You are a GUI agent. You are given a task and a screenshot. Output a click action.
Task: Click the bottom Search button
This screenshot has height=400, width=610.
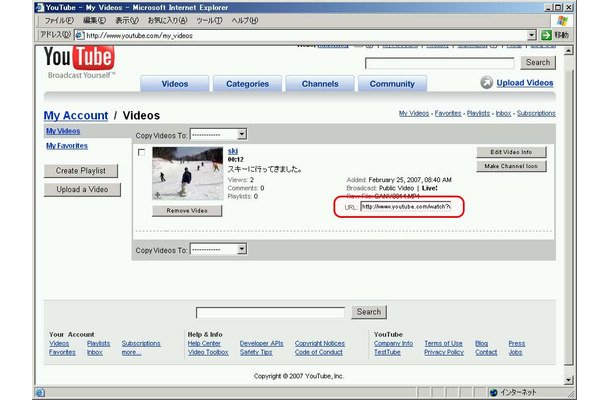[x=369, y=312]
